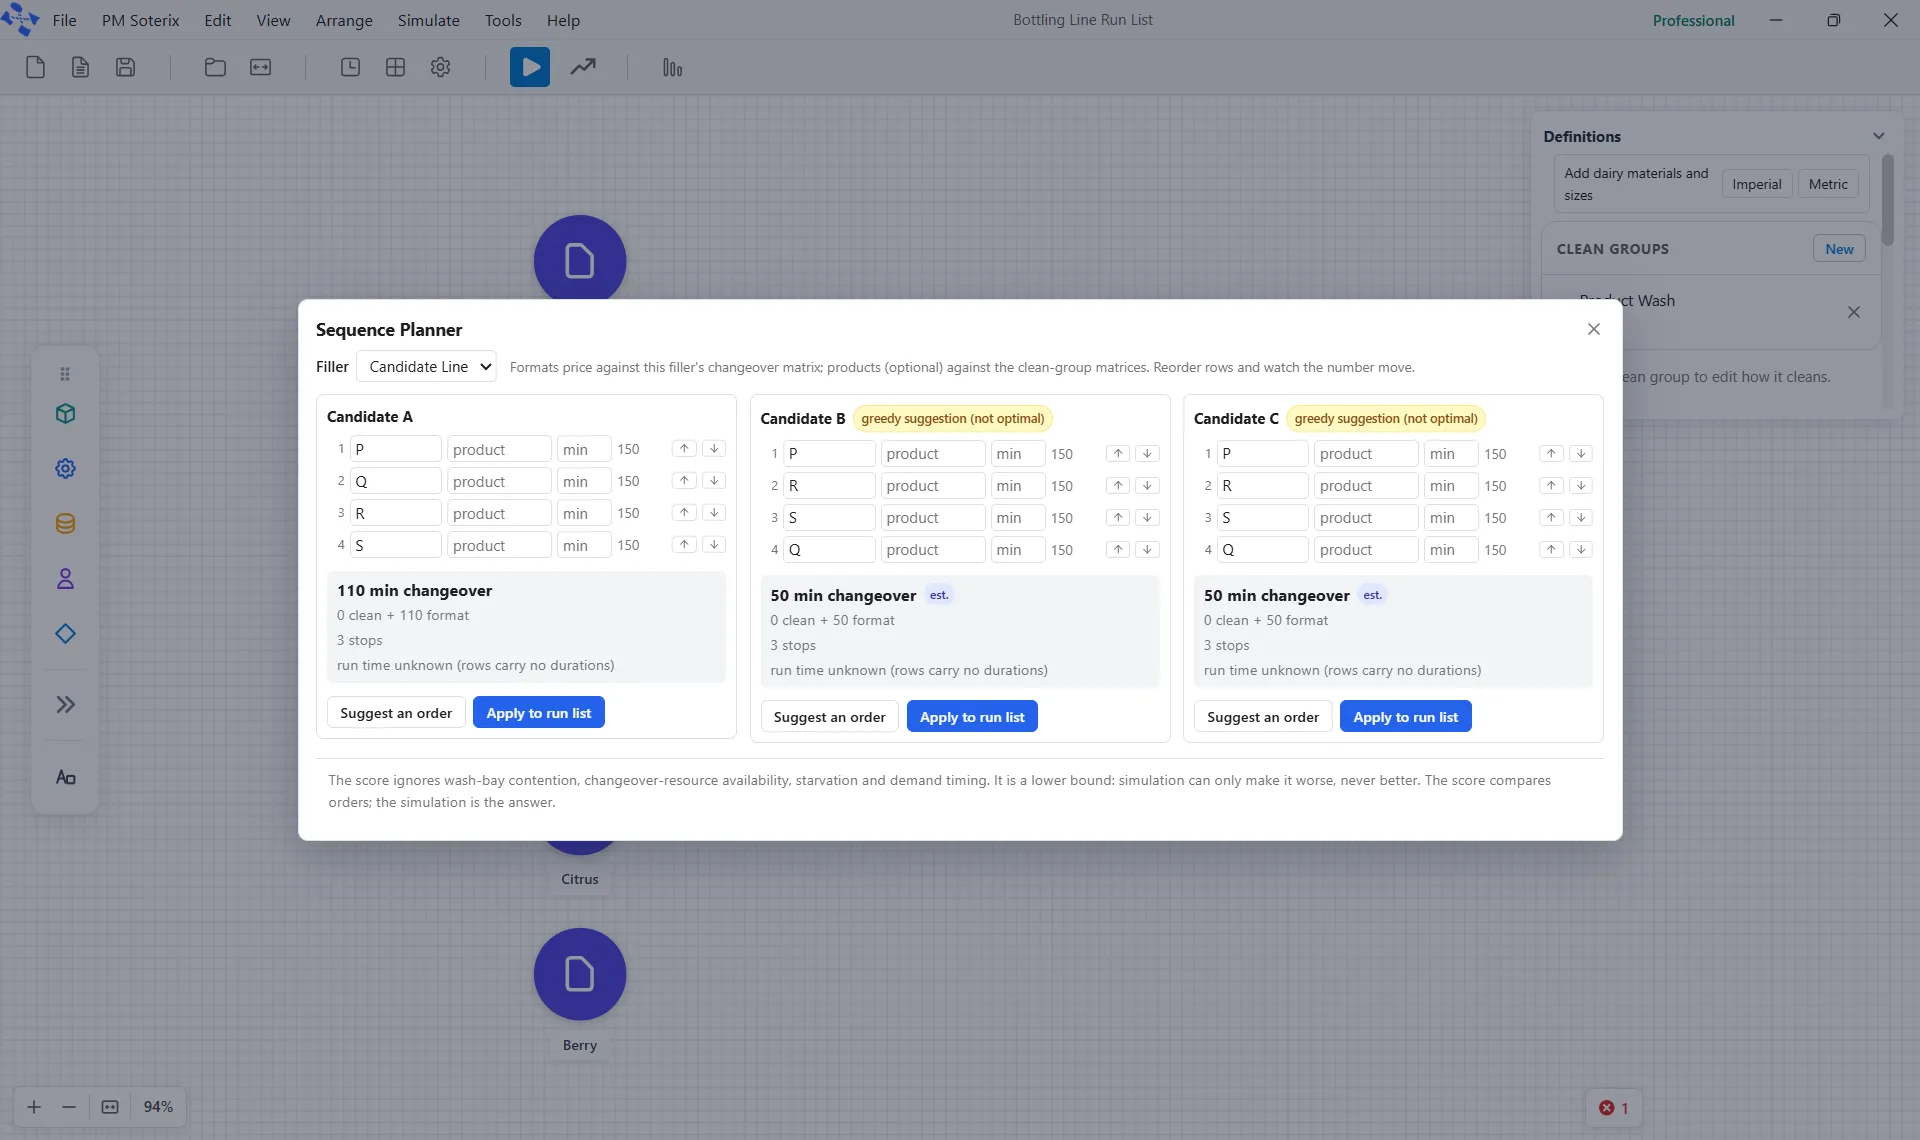The image size is (1920, 1140).
Task: Click Candidate B row 4 min field
Action: [x=1017, y=550]
